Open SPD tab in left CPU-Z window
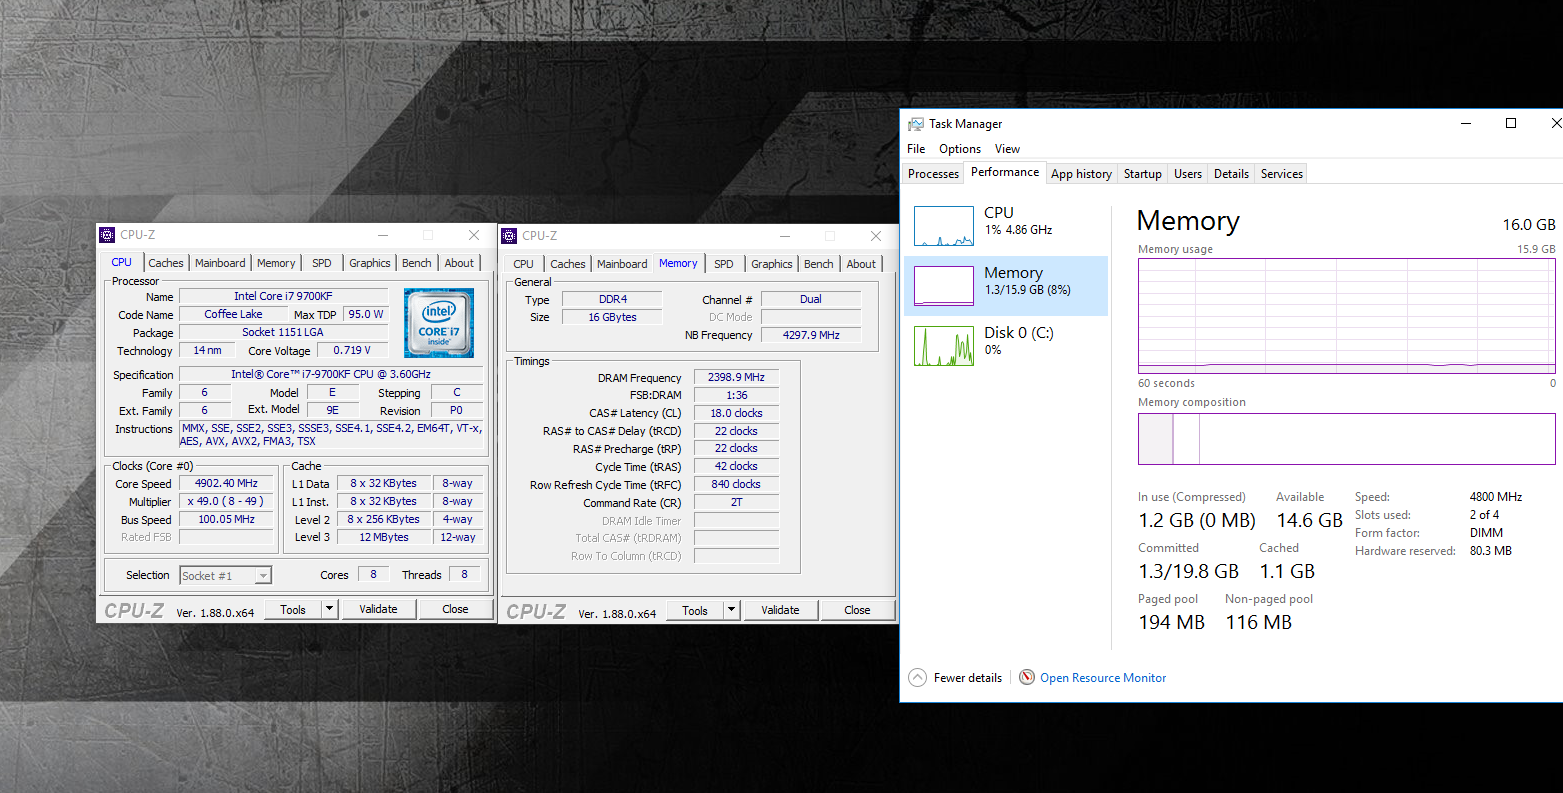 click(x=322, y=263)
